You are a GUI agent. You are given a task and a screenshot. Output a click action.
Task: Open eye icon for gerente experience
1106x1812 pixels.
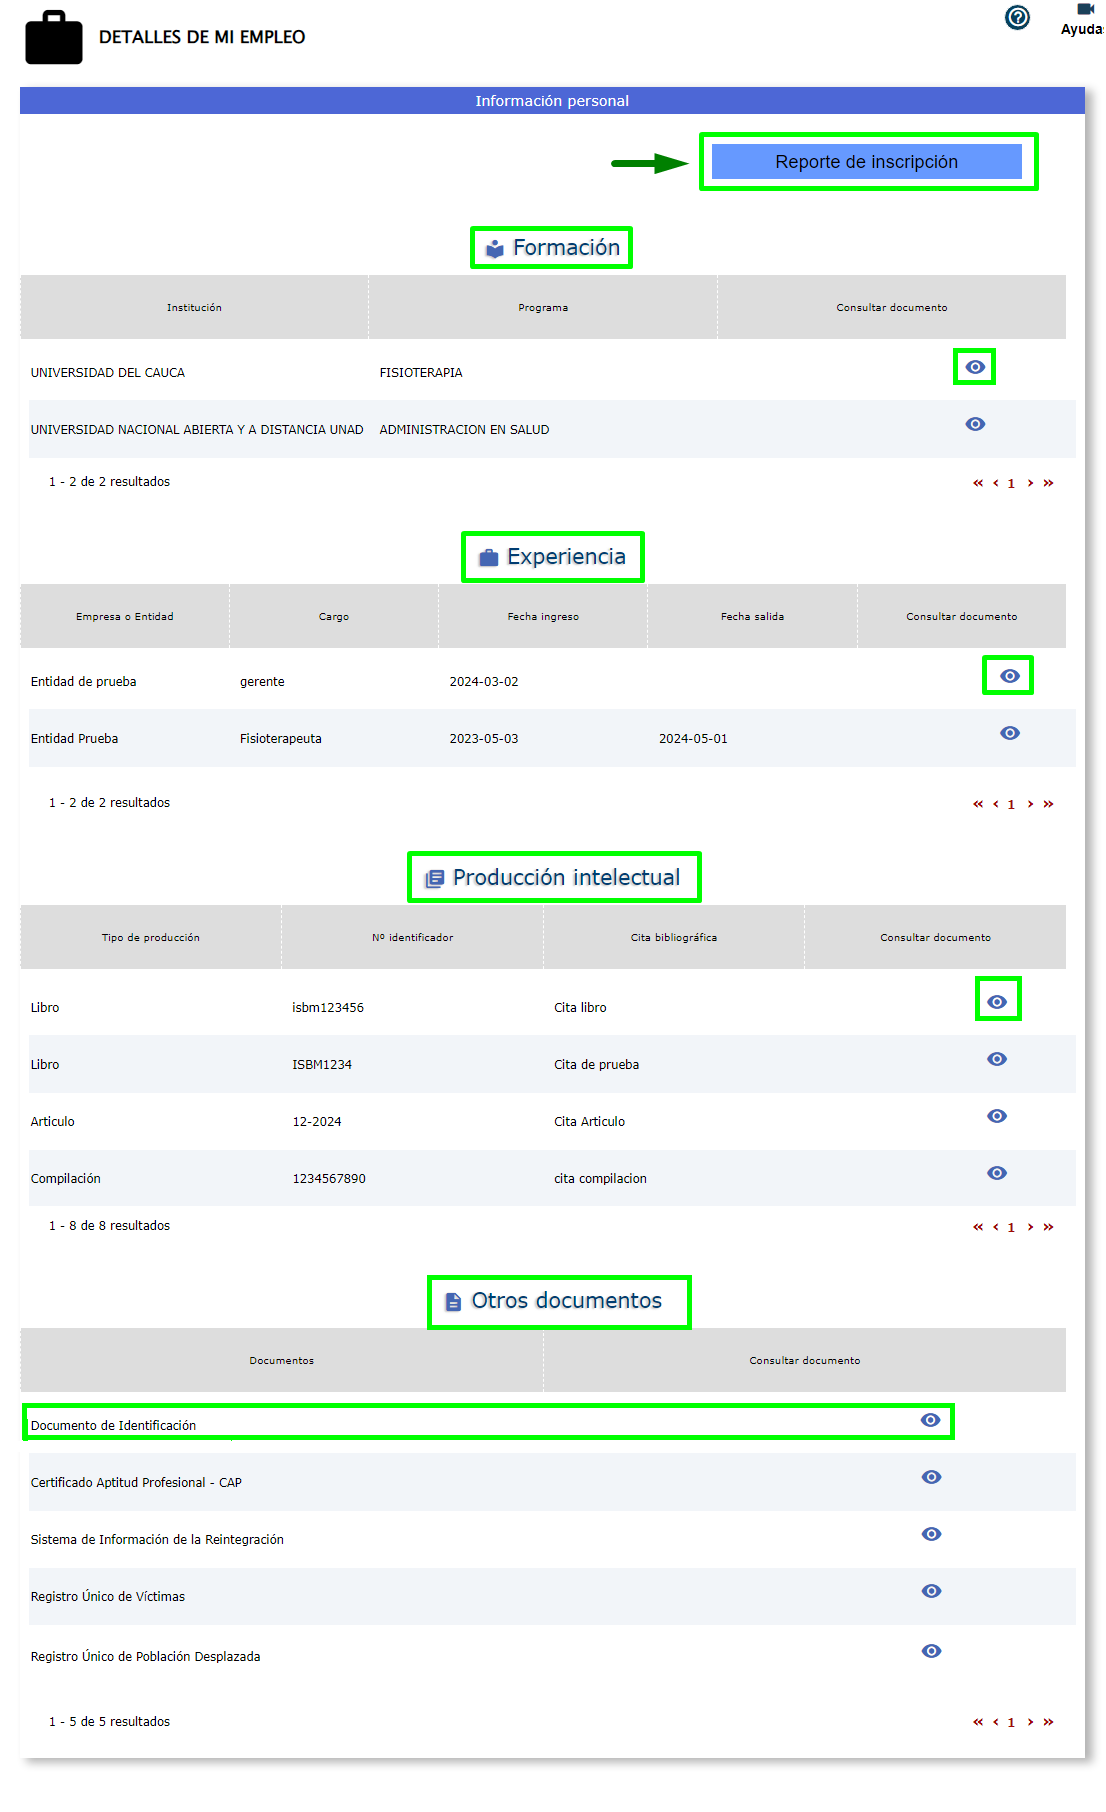pyautogui.click(x=1009, y=677)
